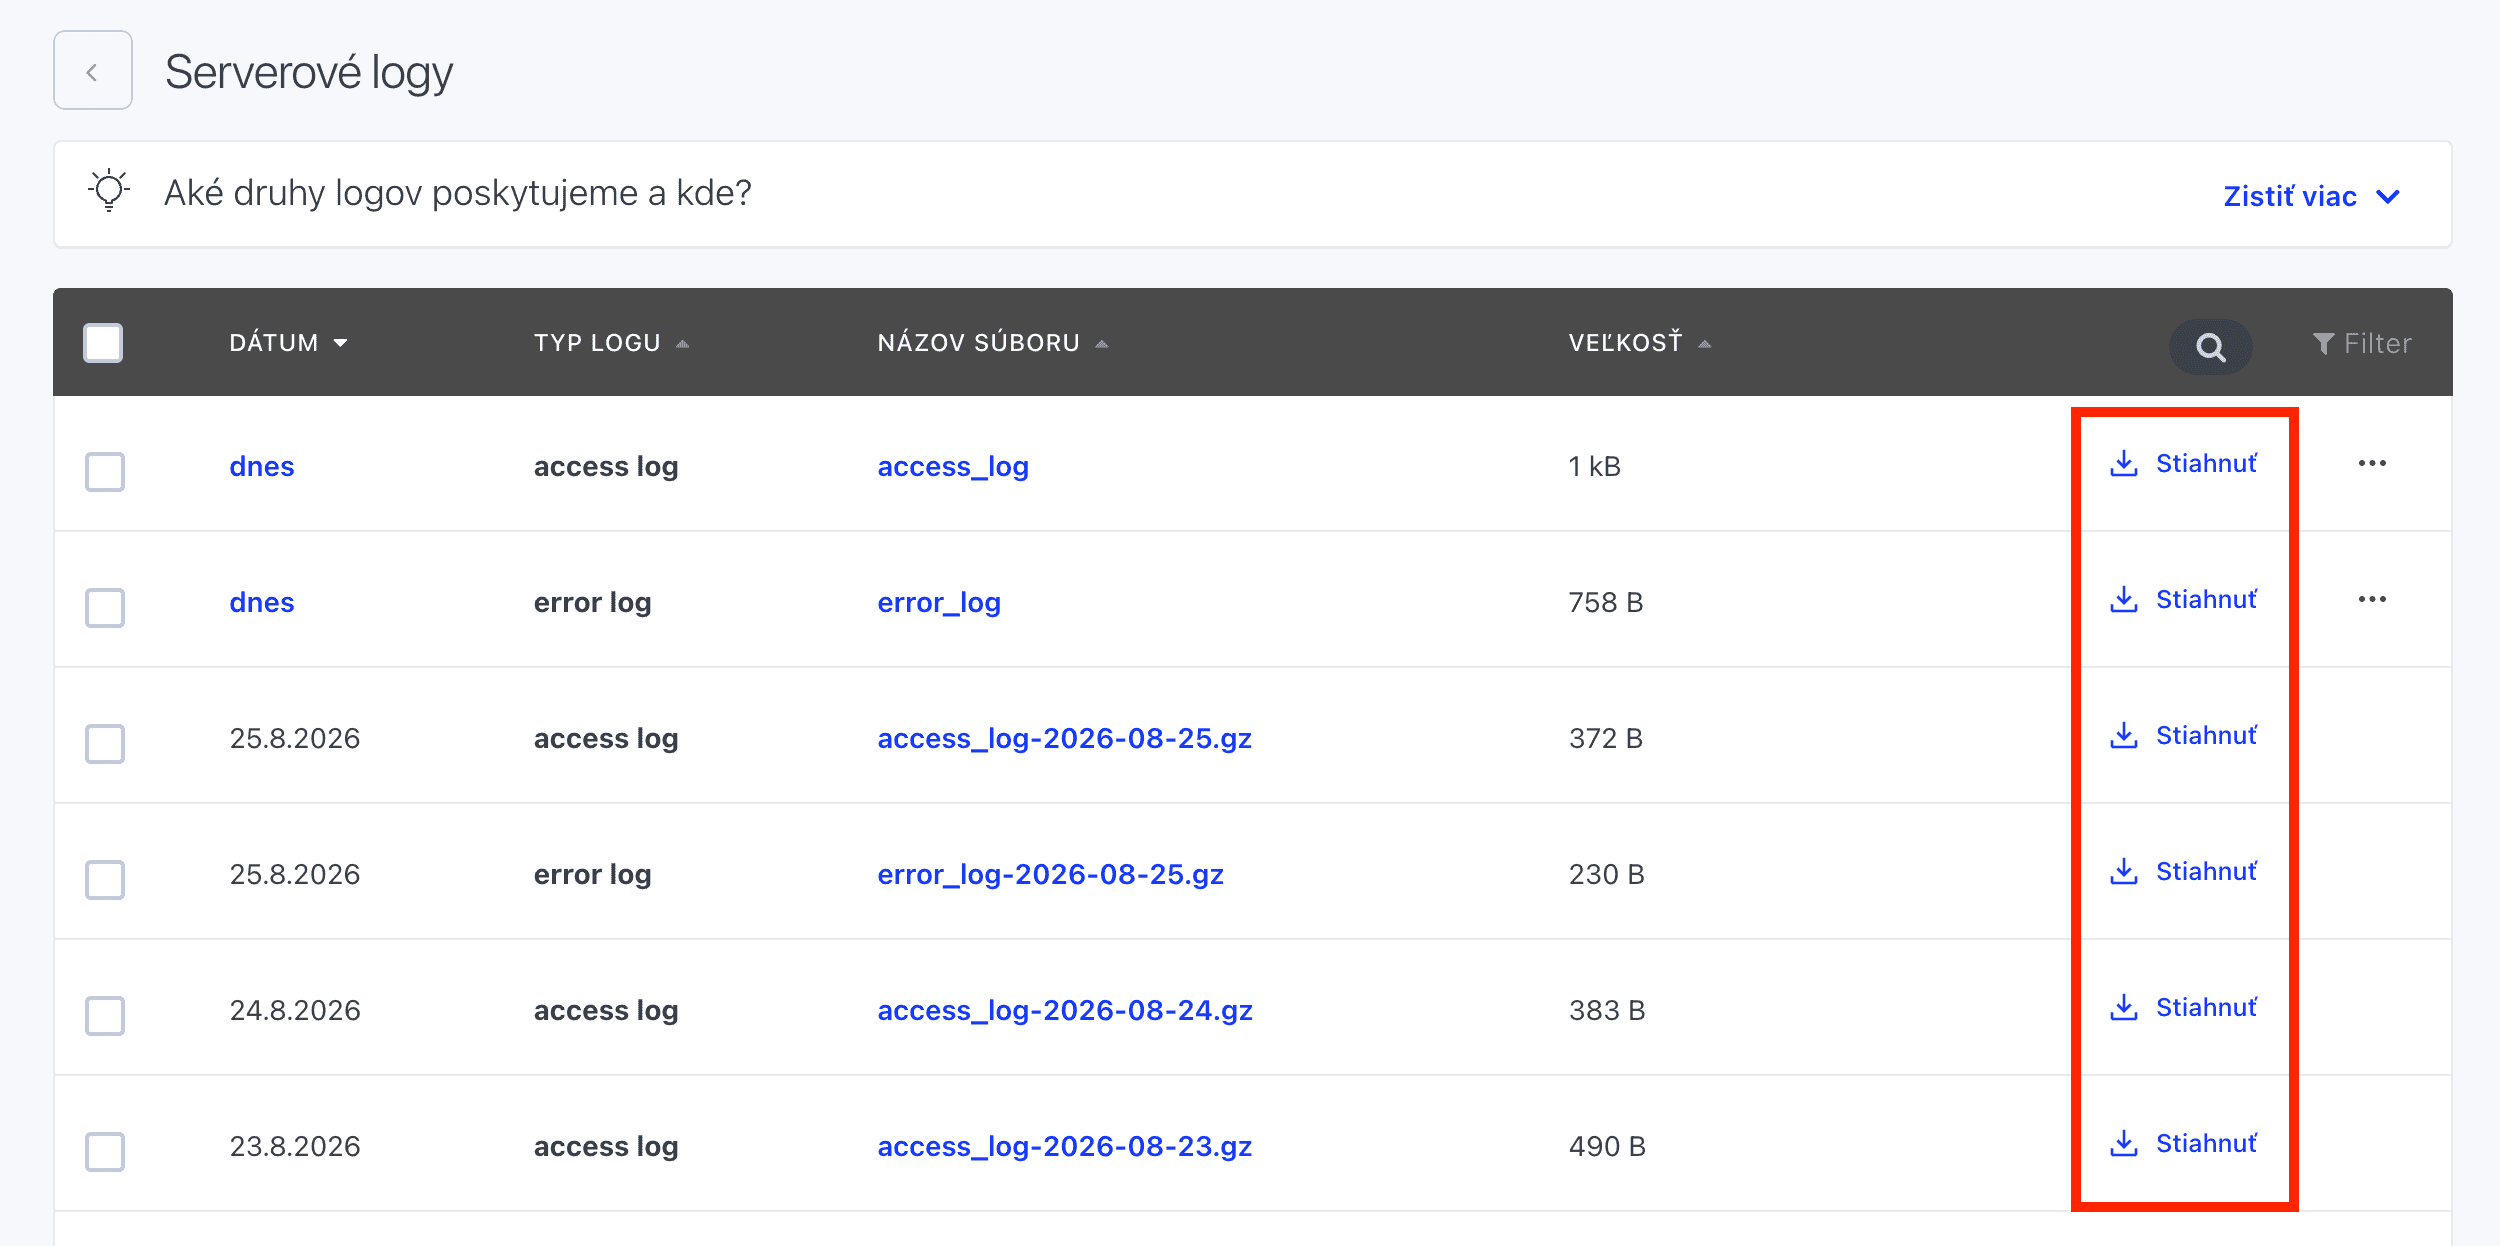The height and width of the screenshot is (1246, 2500).
Task: Select the access_log-2026-08-24.gz row checkbox
Action: [105, 1015]
